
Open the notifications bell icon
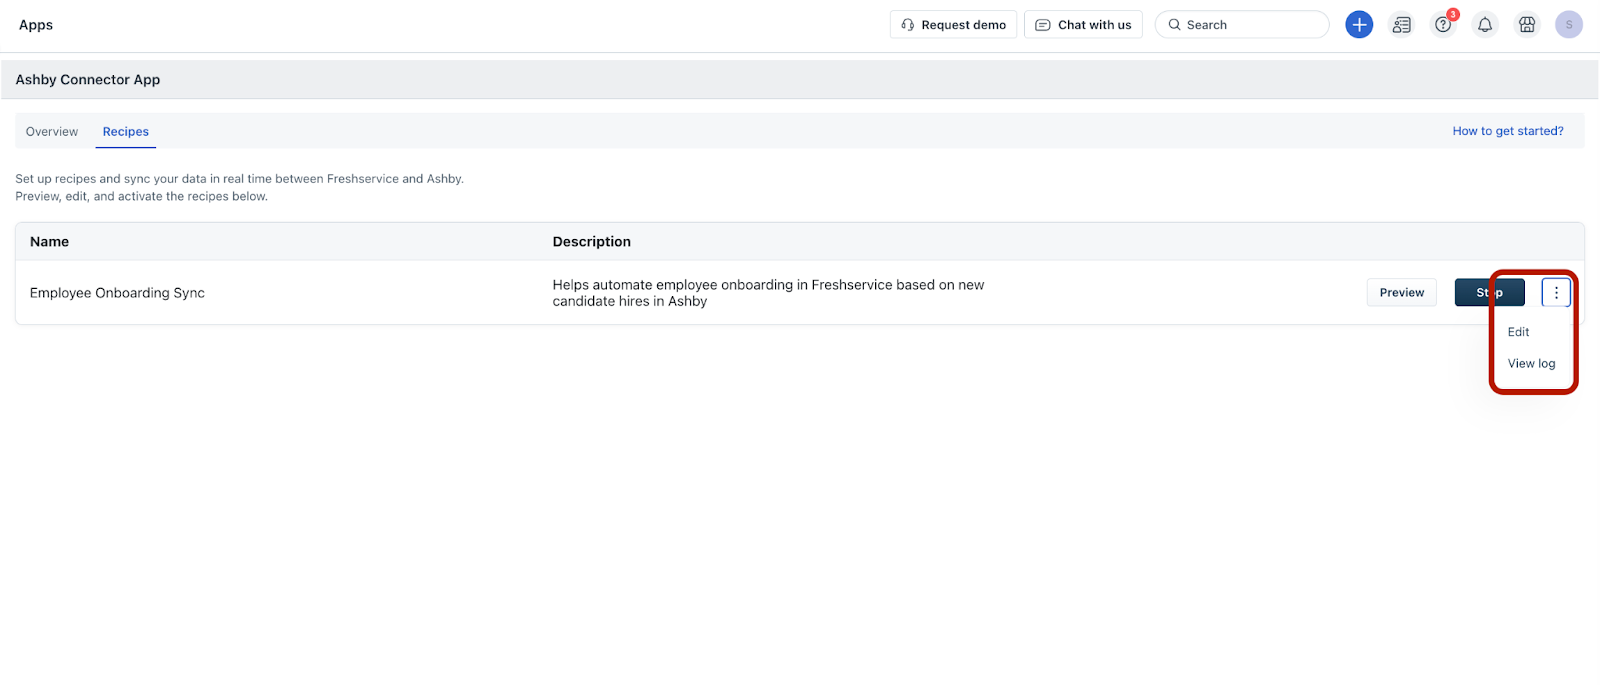pos(1485,25)
